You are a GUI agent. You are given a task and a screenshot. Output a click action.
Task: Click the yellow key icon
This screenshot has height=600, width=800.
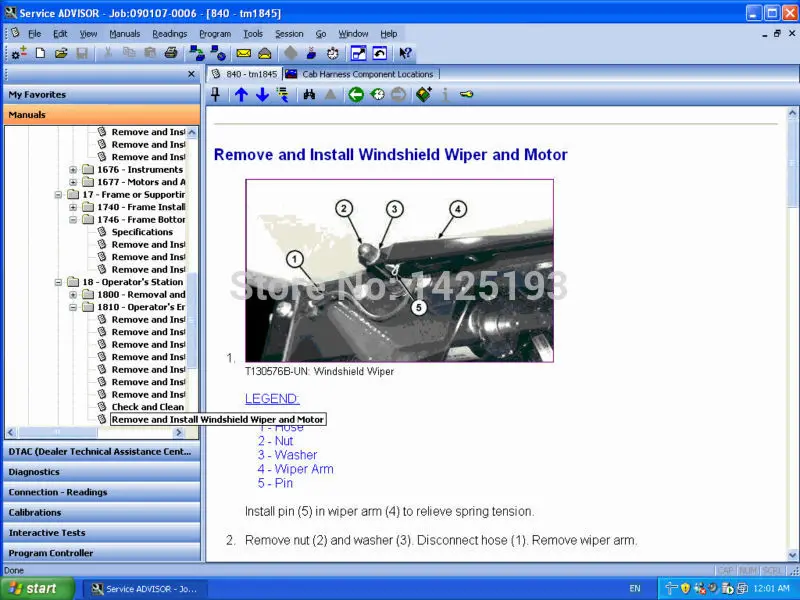click(x=466, y=94)
